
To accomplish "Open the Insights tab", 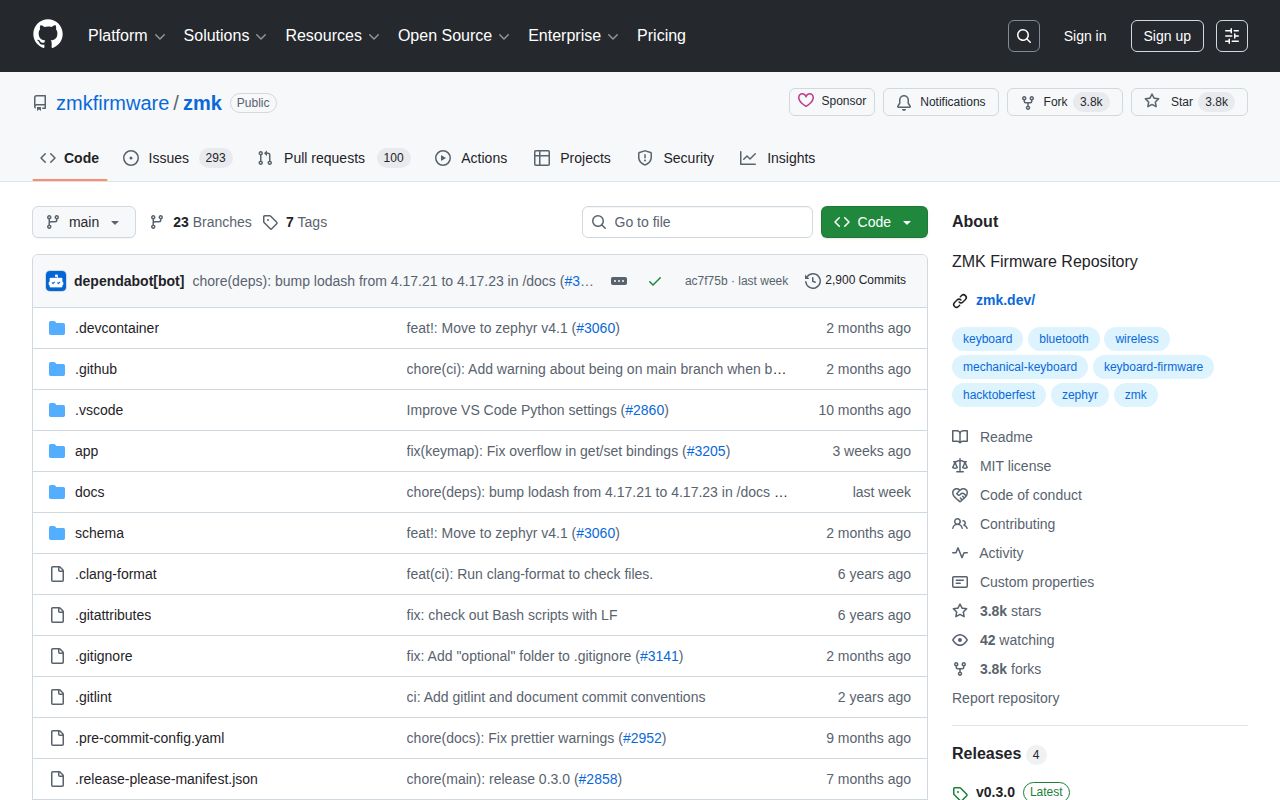I will tap(778, 158).
